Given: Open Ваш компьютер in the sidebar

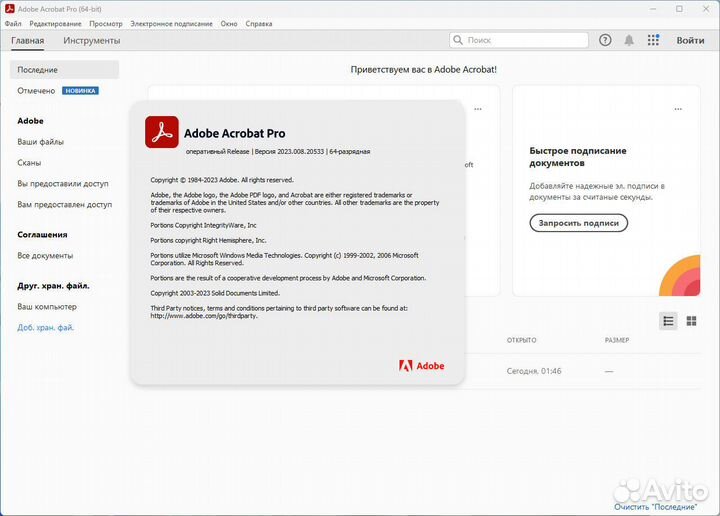Looking at the screenshot, I should [x=47, y=306].
